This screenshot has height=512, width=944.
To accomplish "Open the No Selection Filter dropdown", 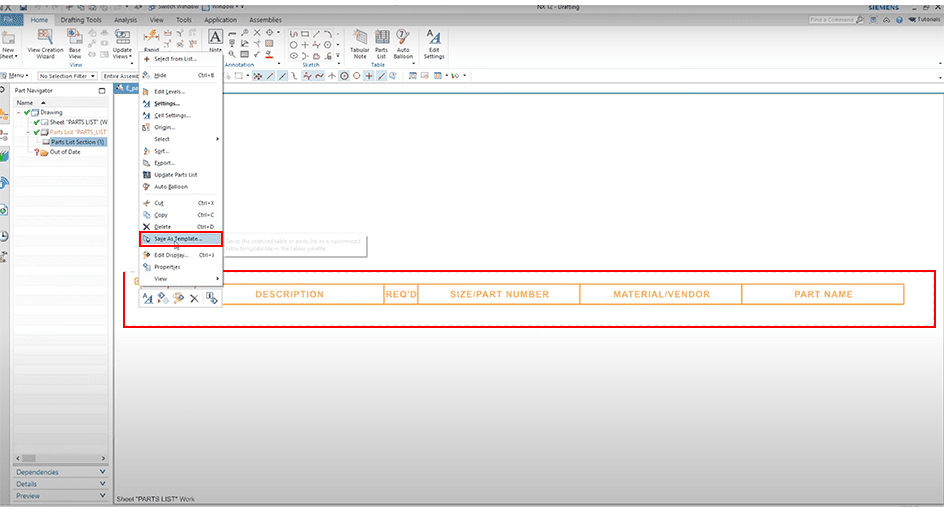I will (67, 76).
